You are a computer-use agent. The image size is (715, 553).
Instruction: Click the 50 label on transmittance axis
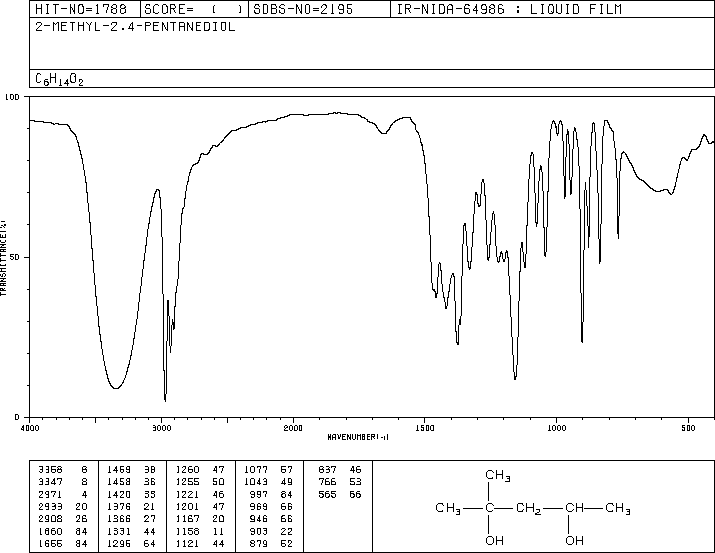15,257
